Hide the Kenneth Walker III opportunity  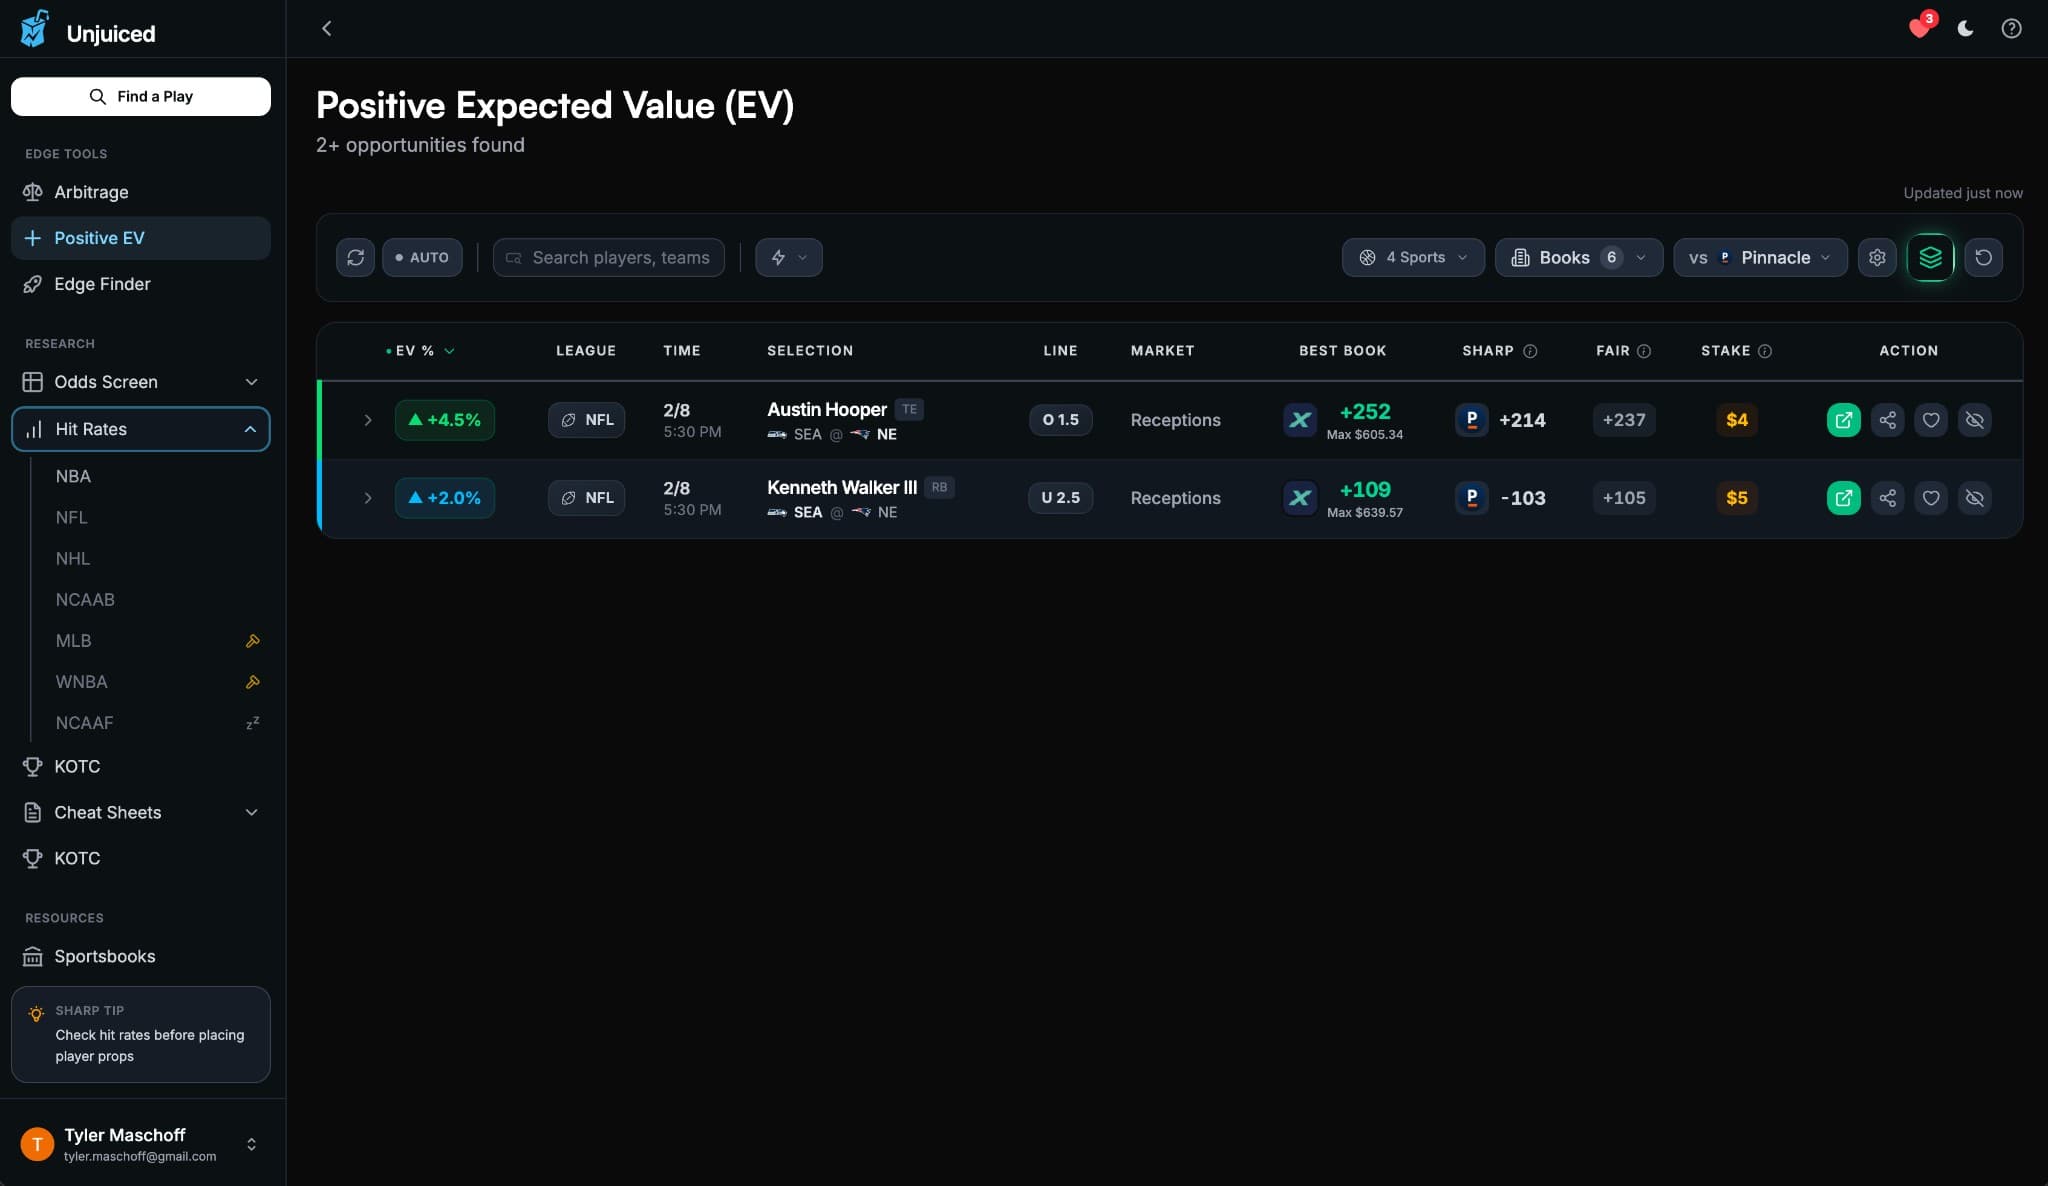pos(1975,497)
